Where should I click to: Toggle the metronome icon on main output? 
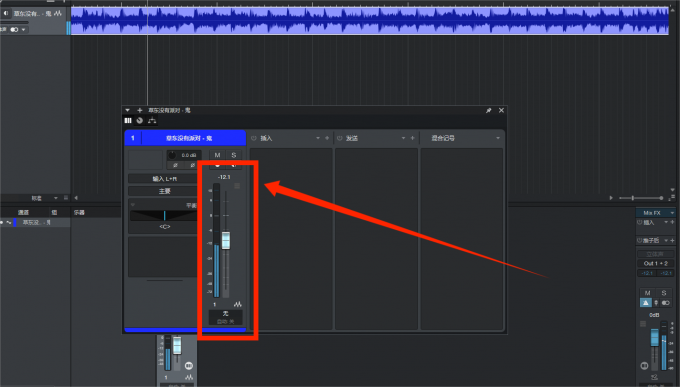(646, 303)
